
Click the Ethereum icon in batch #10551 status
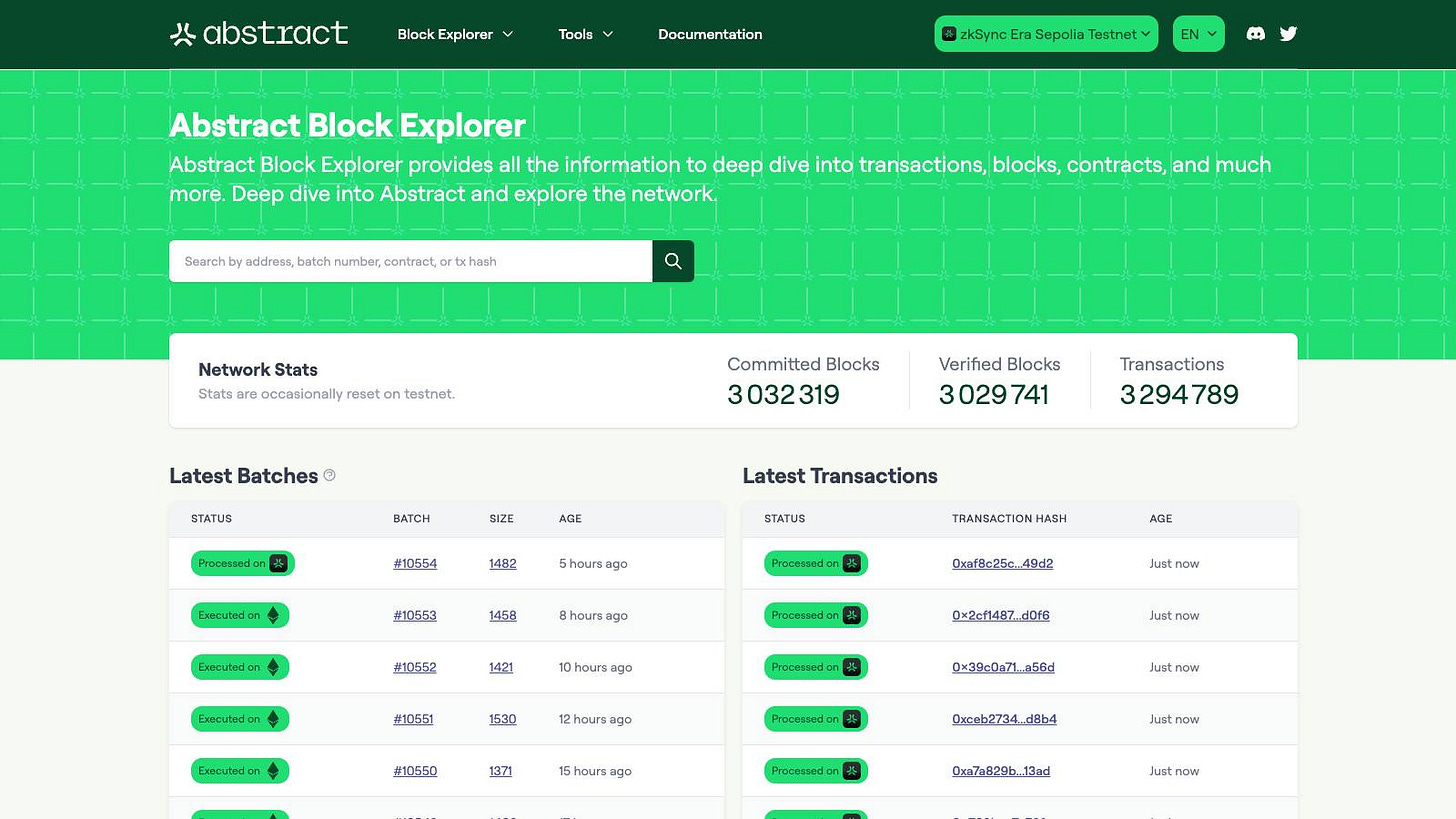273,719
